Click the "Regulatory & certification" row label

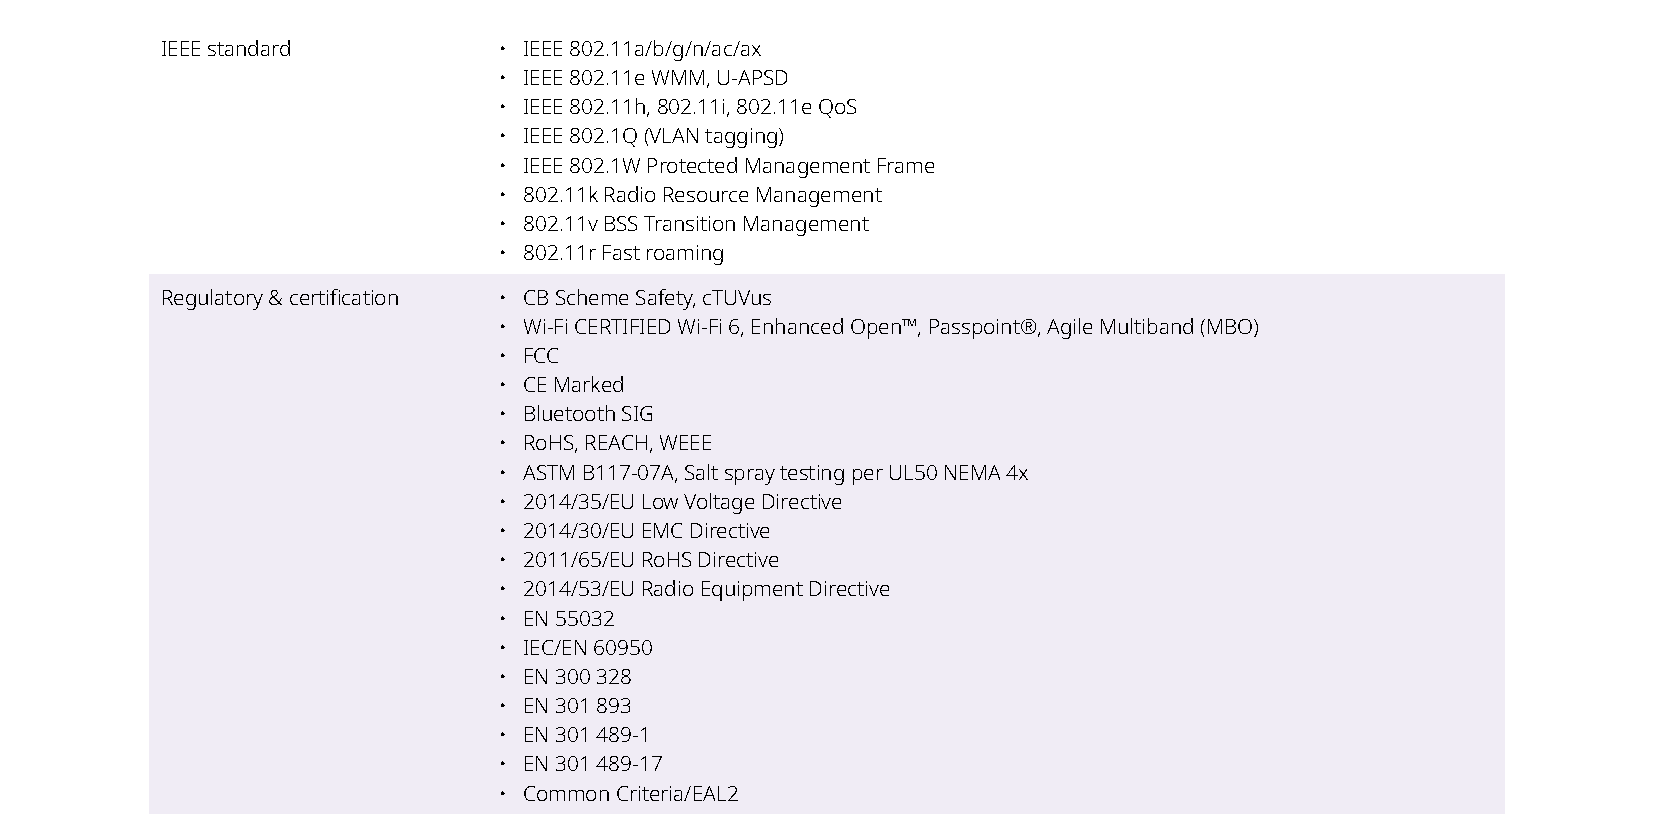pos(280,298)
